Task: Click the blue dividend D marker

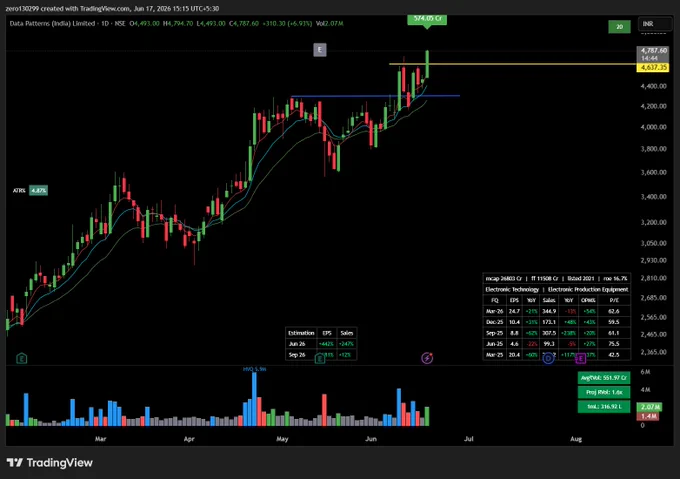Action: pos(548,358)
